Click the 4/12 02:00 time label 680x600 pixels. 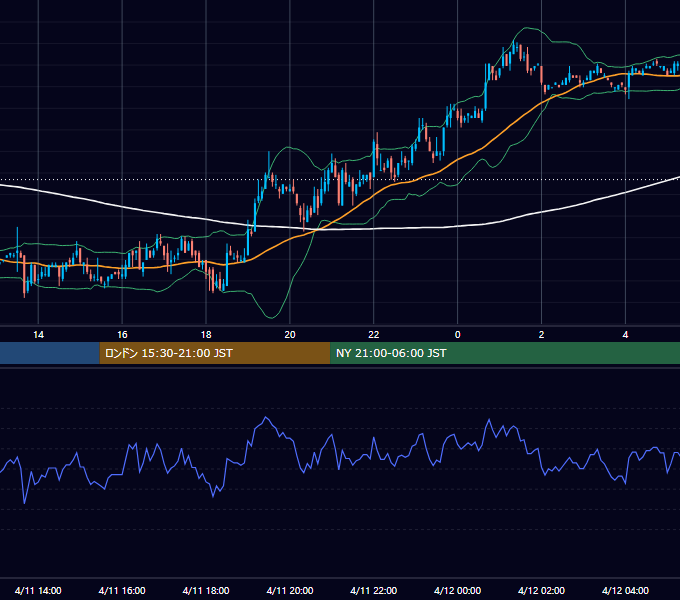(x=541, y=590)
